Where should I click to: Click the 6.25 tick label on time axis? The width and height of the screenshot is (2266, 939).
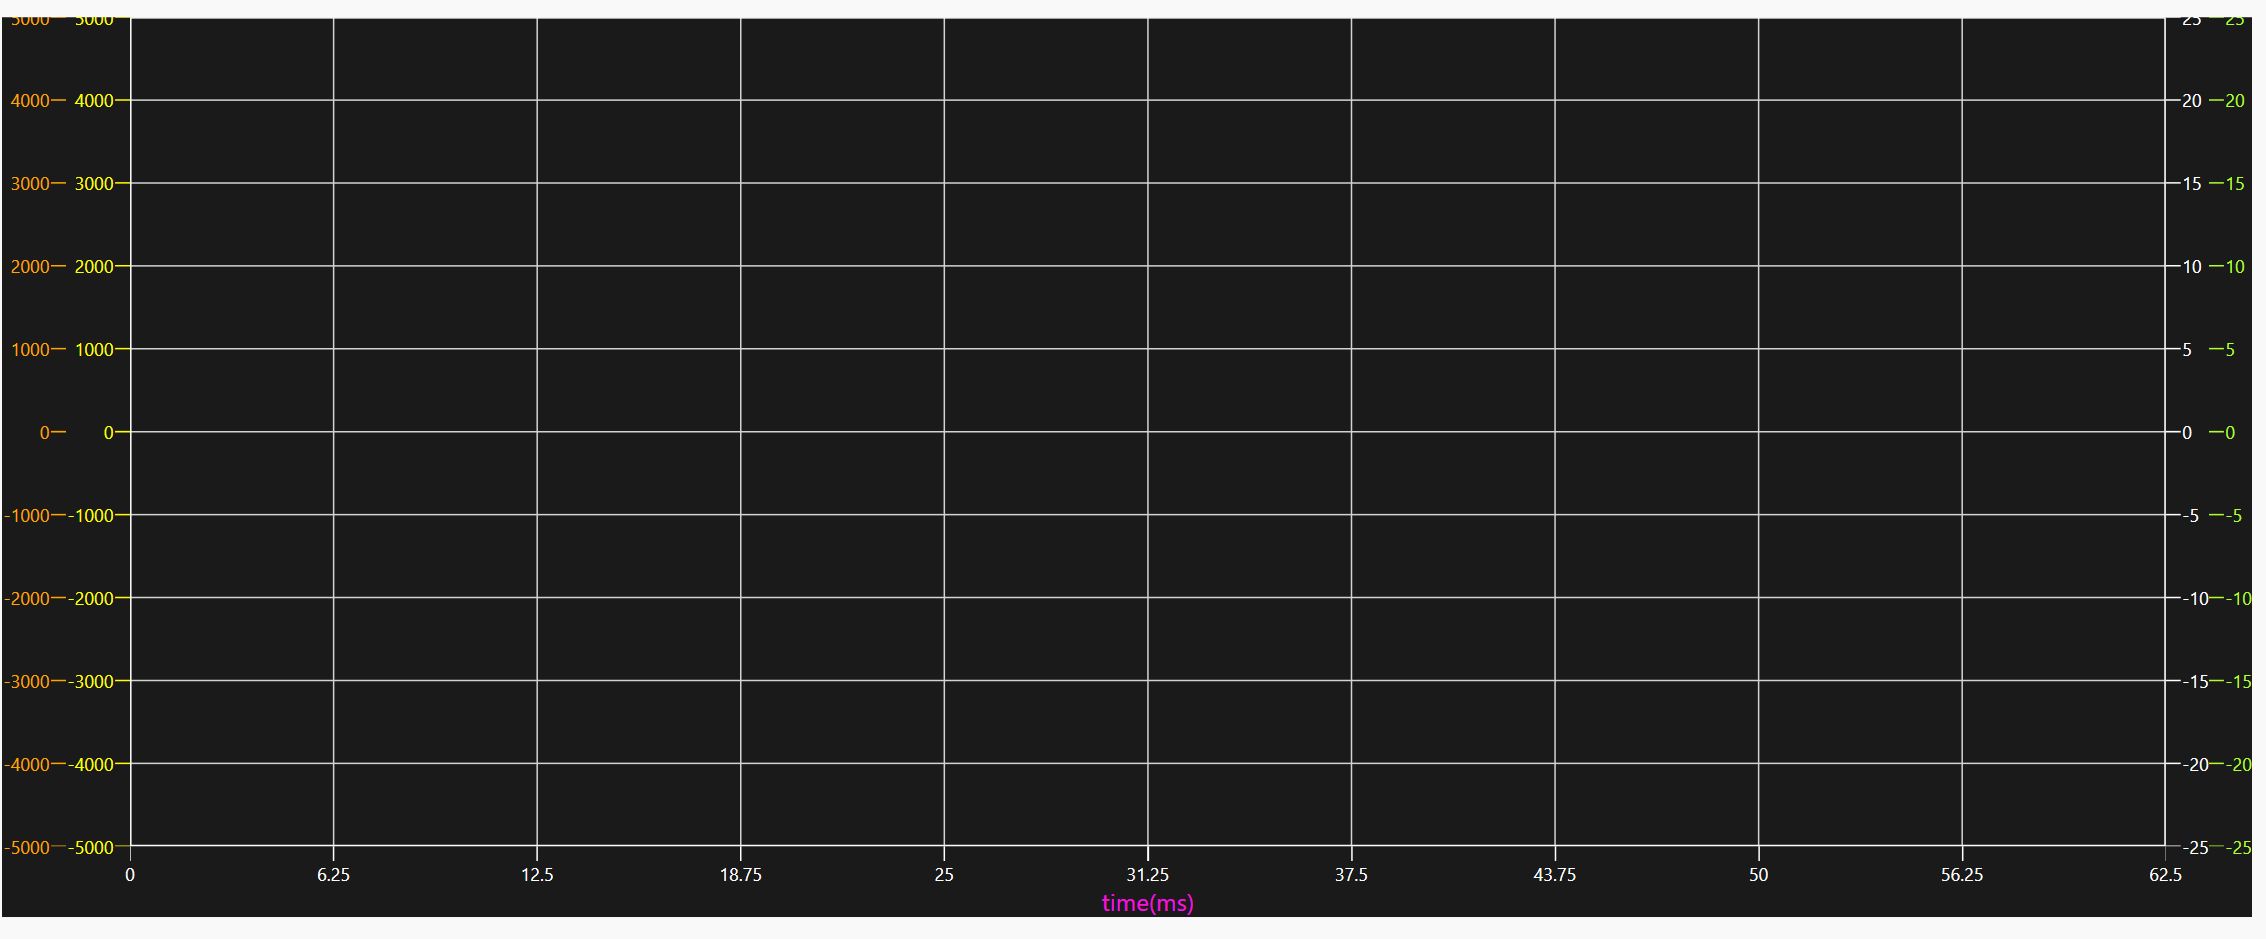pyautogui.click(x=333, y=875)
